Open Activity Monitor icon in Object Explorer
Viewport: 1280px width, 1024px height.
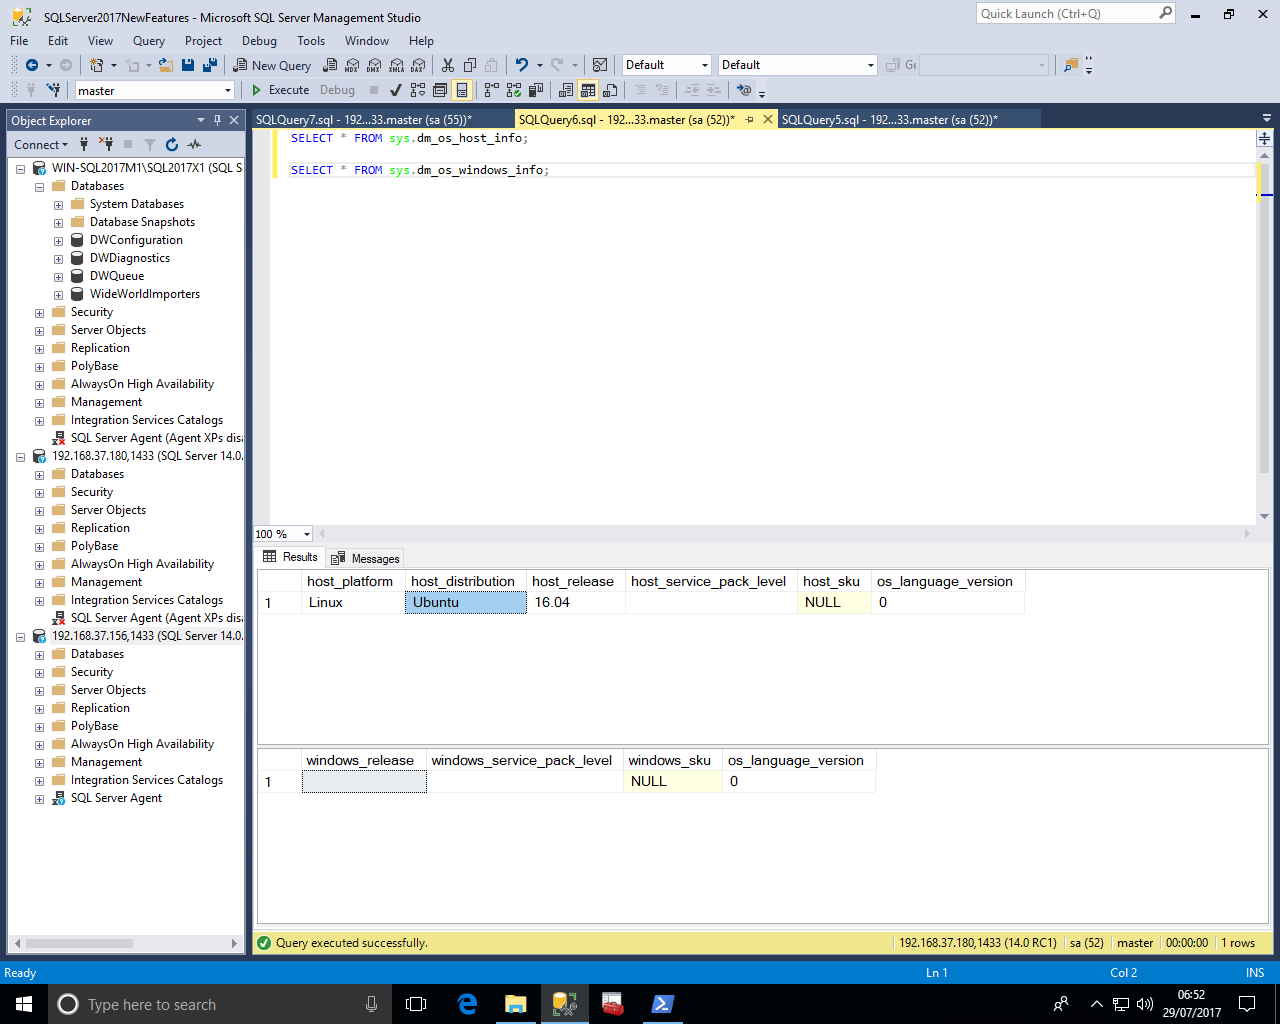pos(194,145)
